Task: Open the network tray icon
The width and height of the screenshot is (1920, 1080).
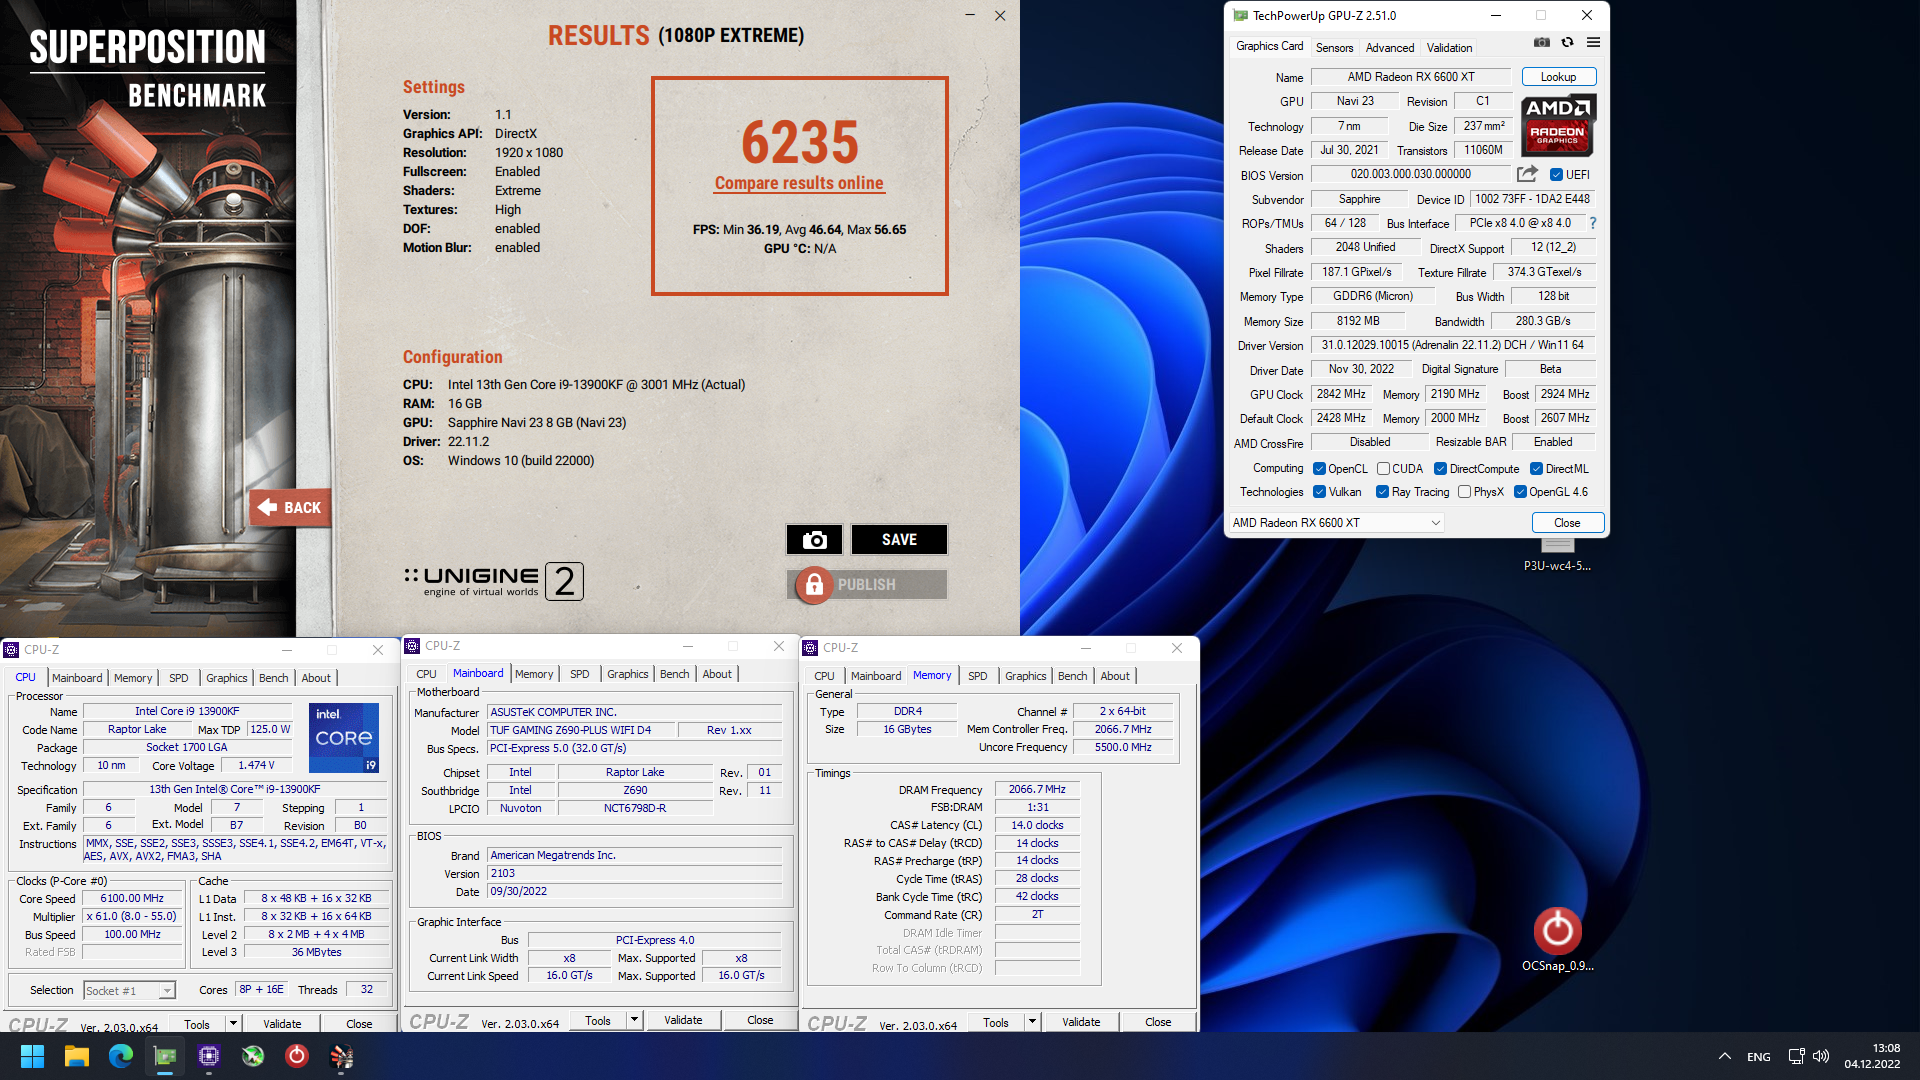Action: (x=1796, y=1056)
